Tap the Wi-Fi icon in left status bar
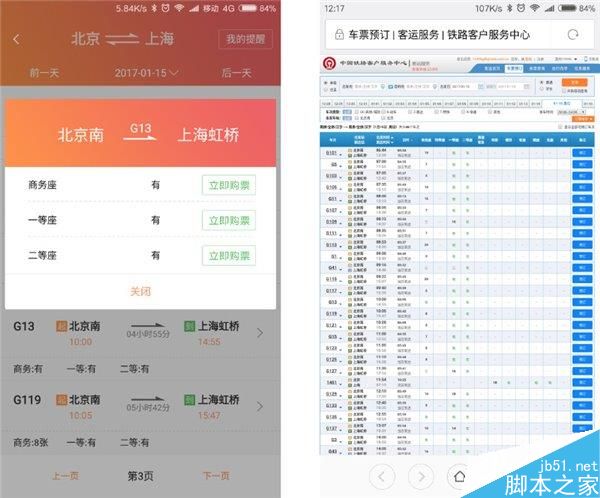 179,8
